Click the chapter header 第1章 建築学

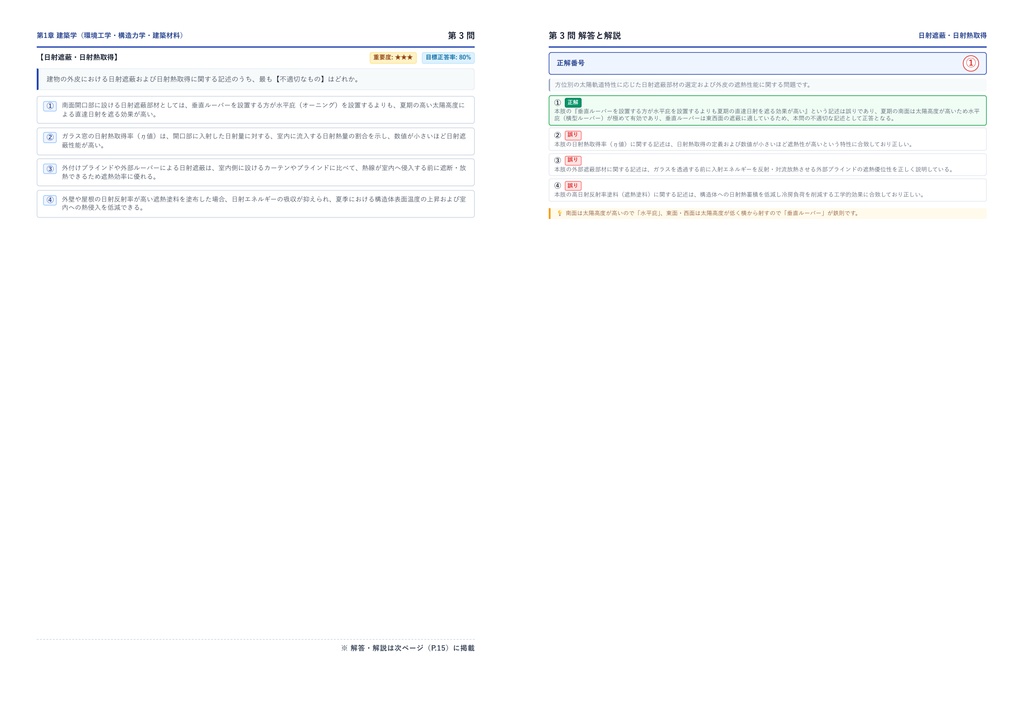tap(110, 35)
